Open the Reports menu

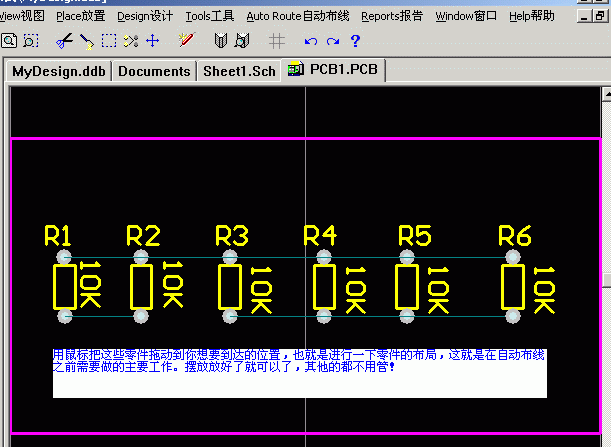391,16
